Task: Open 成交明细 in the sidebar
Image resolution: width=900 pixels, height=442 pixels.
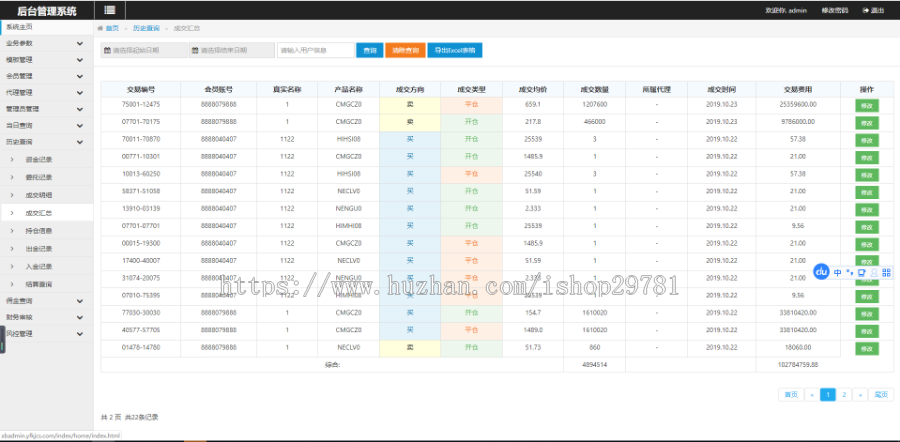Action: click(x=38, y=195)
